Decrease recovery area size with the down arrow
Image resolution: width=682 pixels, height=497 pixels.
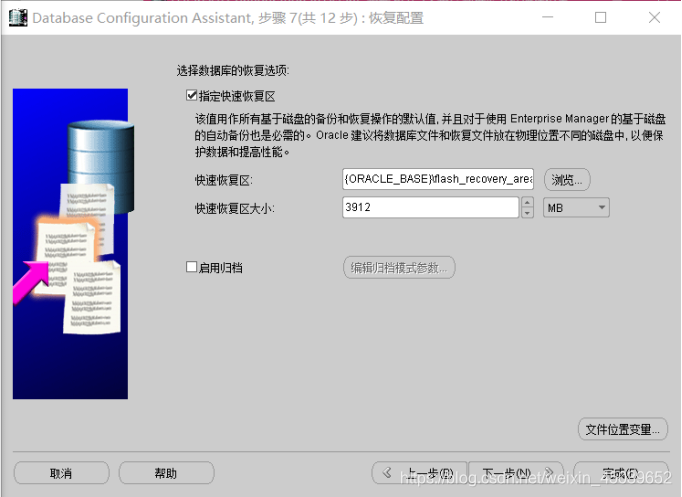coord(527,213)
